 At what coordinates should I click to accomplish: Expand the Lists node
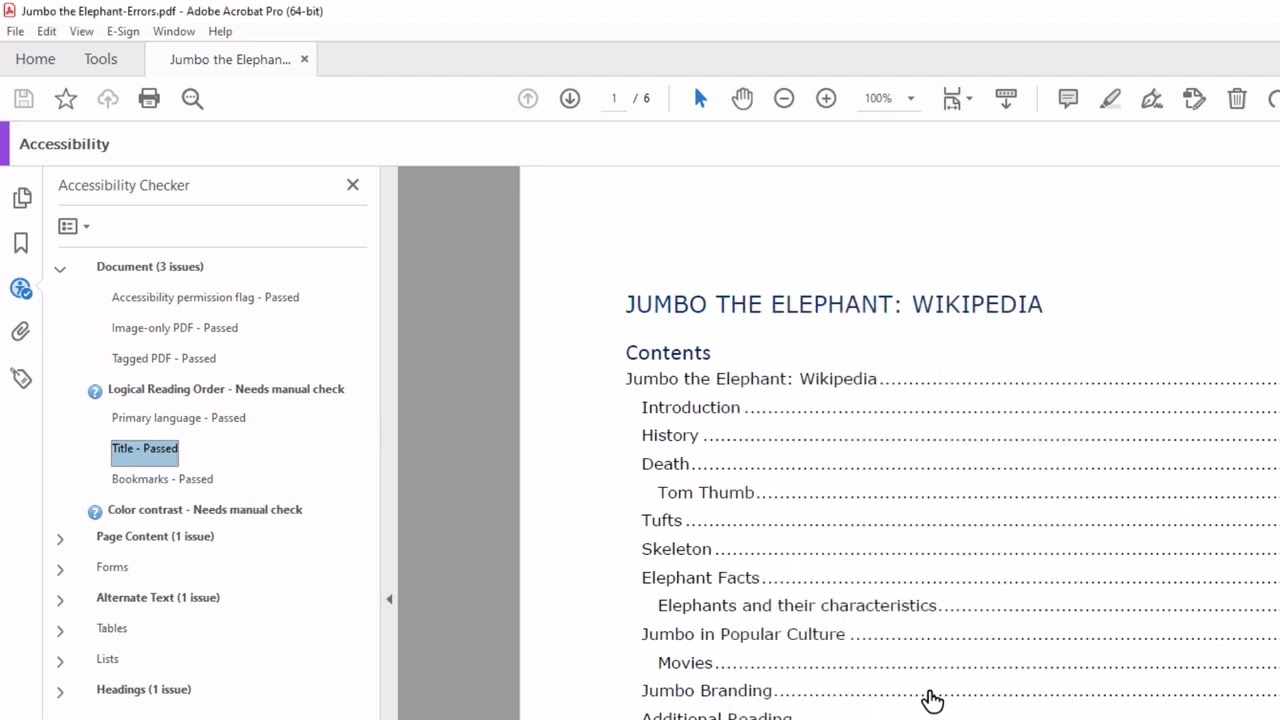pos(60,662)
